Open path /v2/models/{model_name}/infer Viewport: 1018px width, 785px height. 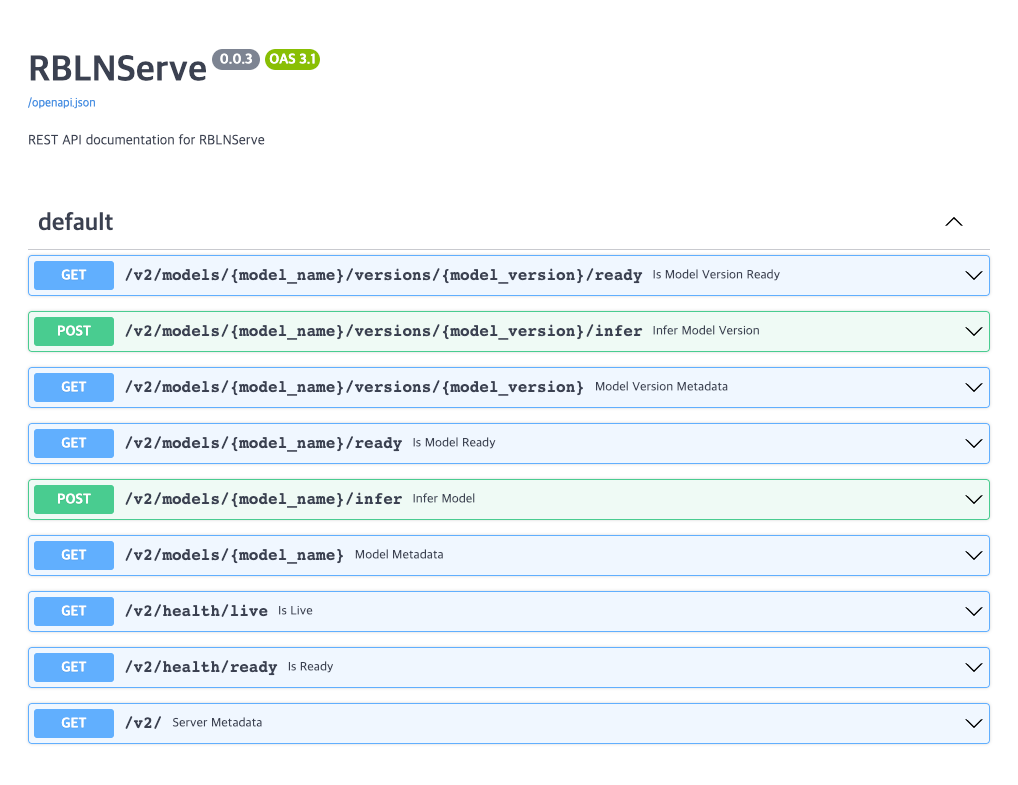(x=263, y=499)
